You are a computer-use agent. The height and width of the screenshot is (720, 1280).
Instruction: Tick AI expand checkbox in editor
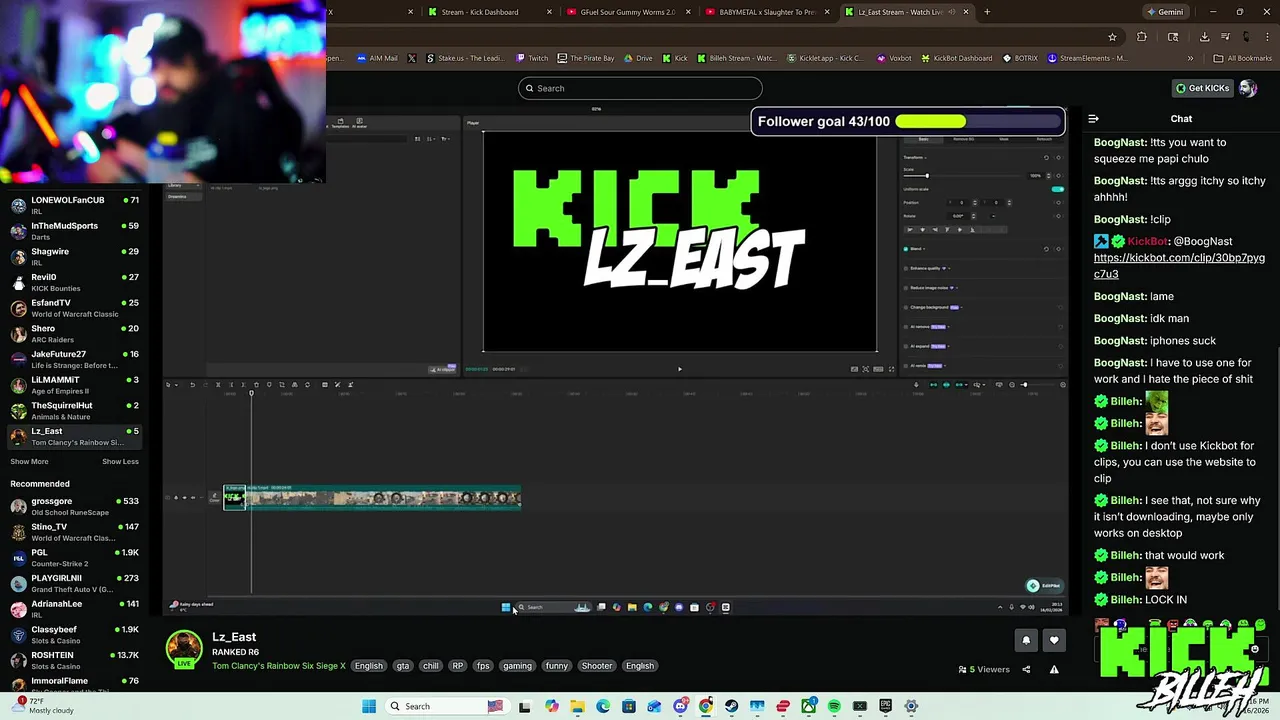pyautogui.click(x=906, y=346)
